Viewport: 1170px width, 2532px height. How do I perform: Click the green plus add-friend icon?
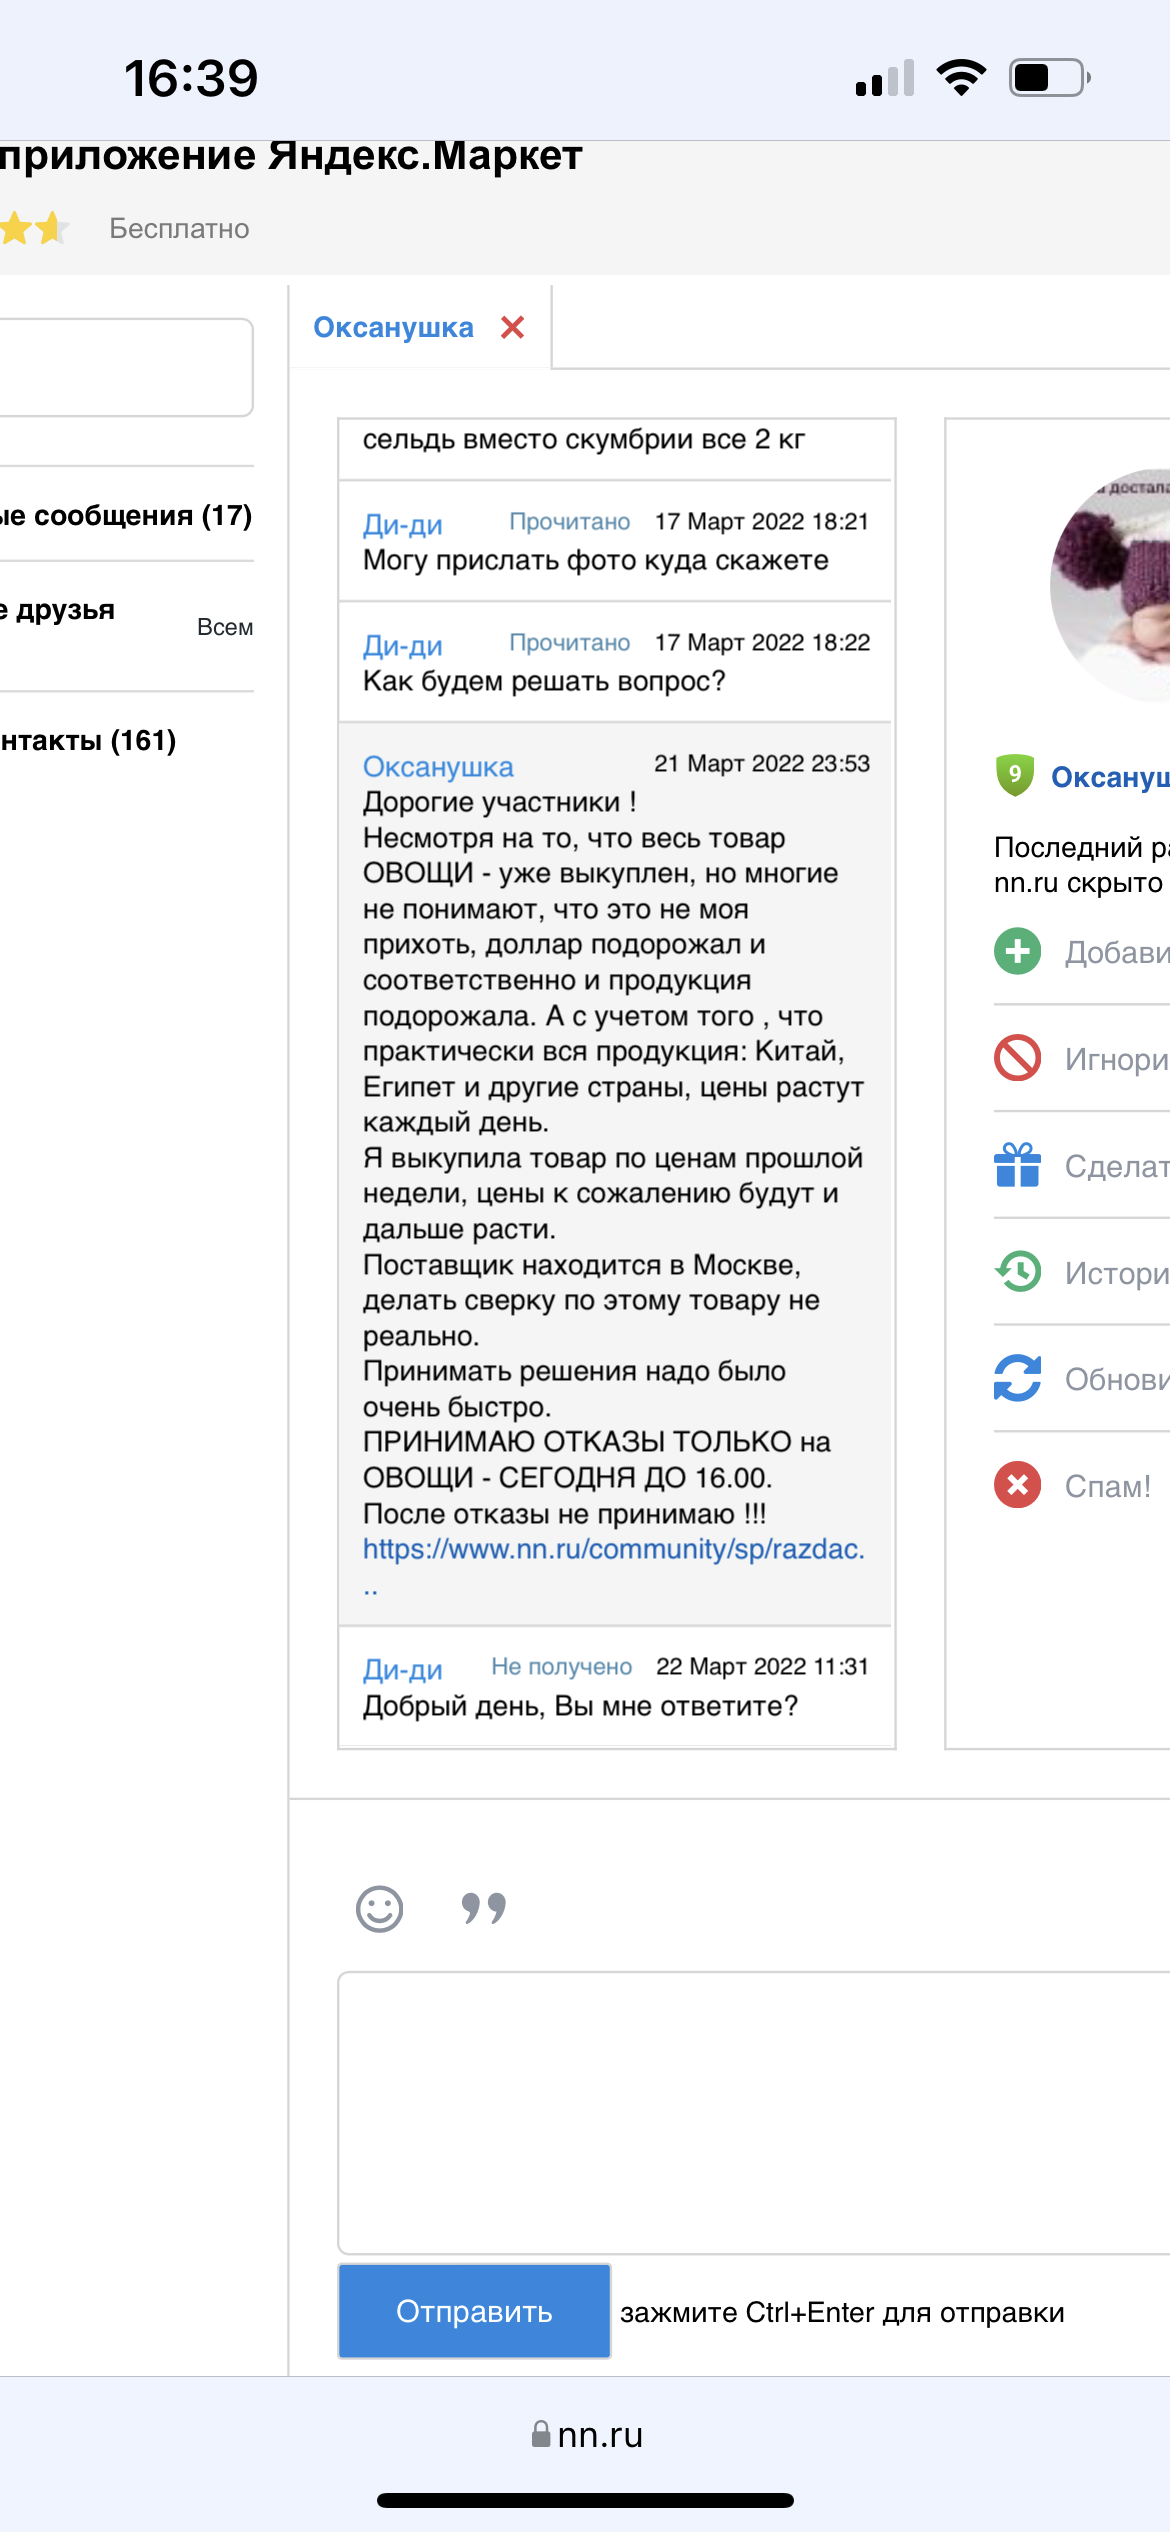pyautogui.click(x=1018, y=951)
